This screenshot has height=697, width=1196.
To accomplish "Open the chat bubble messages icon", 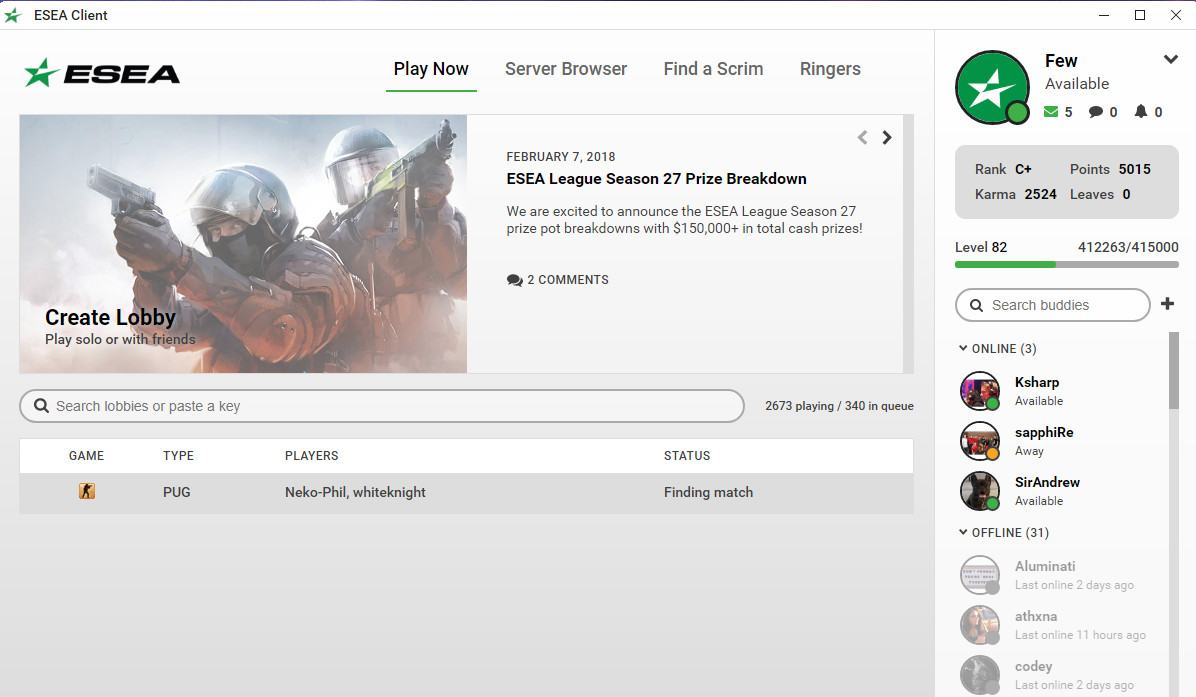I will coord(1096,112).
